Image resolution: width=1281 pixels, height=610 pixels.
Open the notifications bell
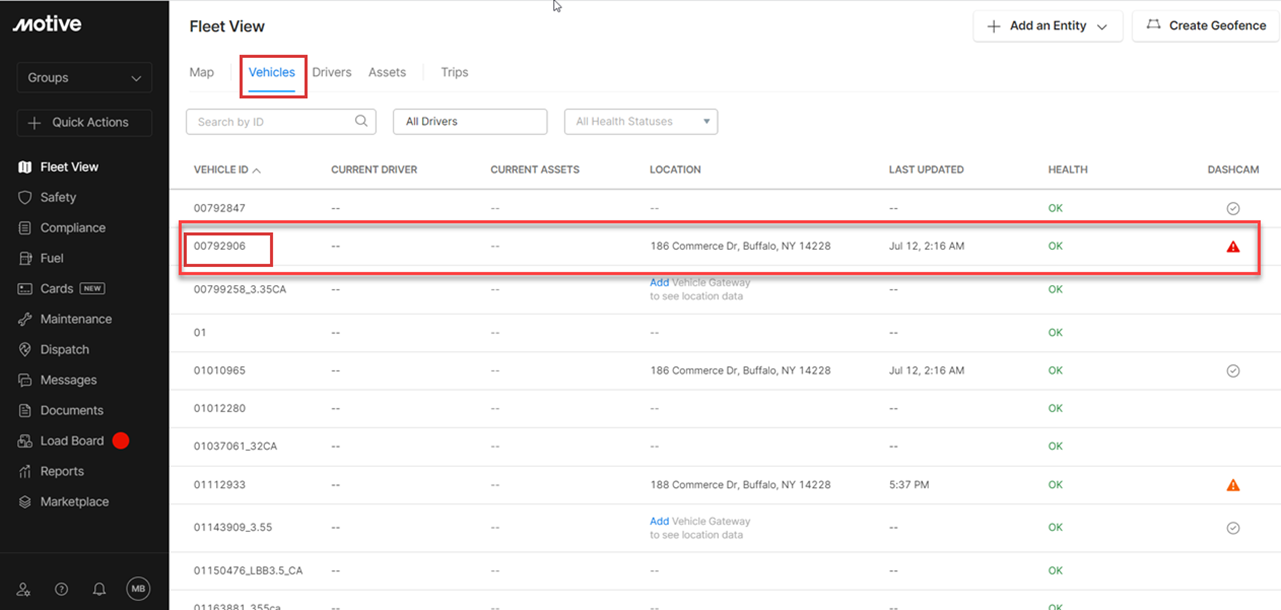(x=99, y=590)
